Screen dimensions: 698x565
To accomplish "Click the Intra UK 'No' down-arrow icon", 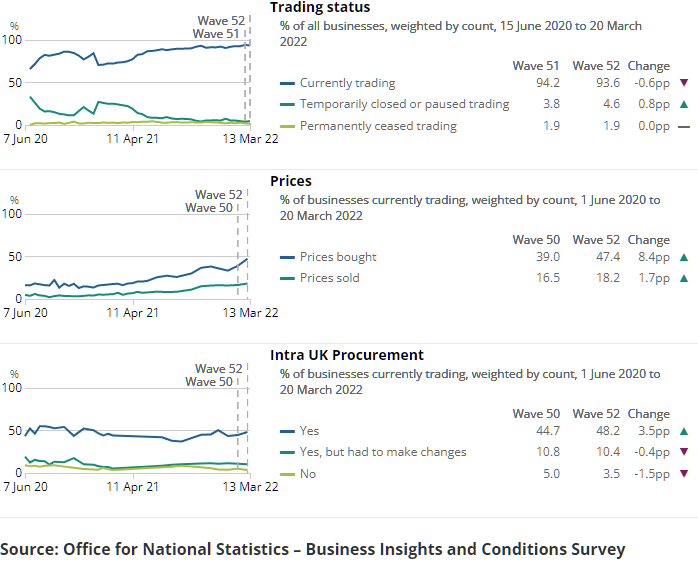I will [684, 474].
